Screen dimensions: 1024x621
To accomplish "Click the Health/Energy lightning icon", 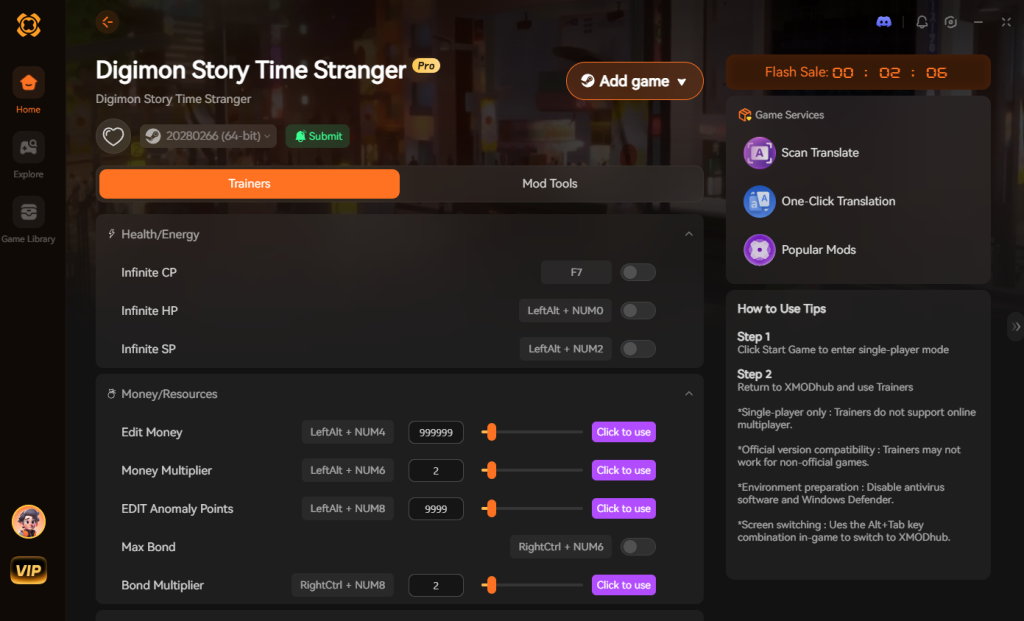I will click(x=112, y=234).
